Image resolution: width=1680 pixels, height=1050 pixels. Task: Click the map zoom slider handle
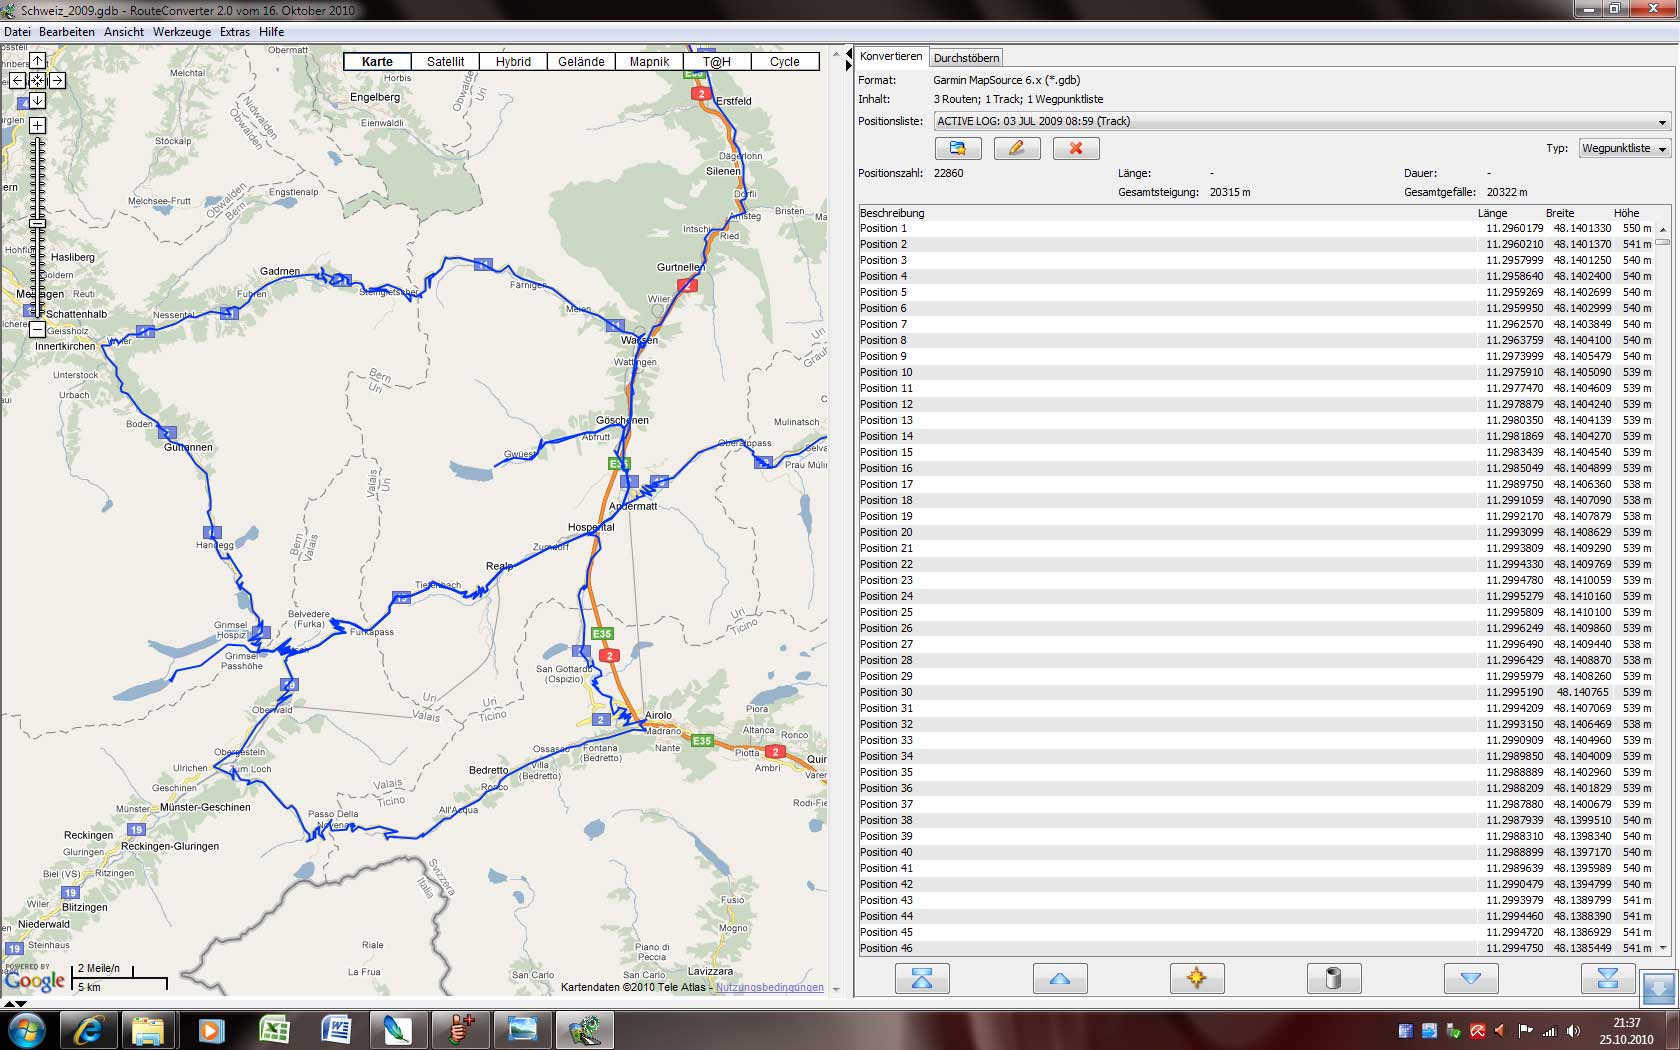(x=37, y=222)
